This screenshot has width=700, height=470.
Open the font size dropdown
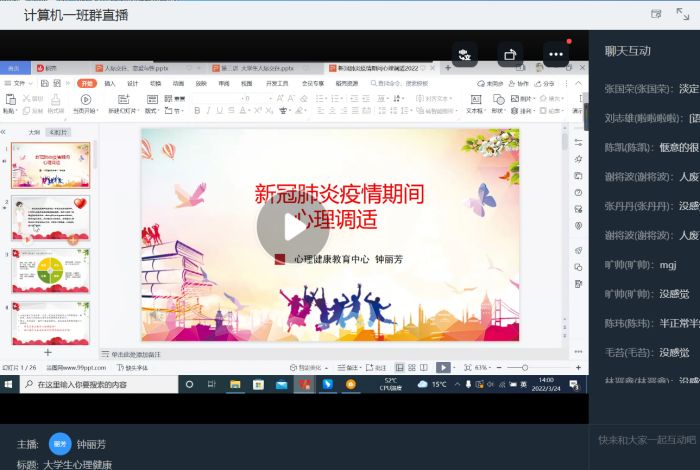(x=270, y=98)
